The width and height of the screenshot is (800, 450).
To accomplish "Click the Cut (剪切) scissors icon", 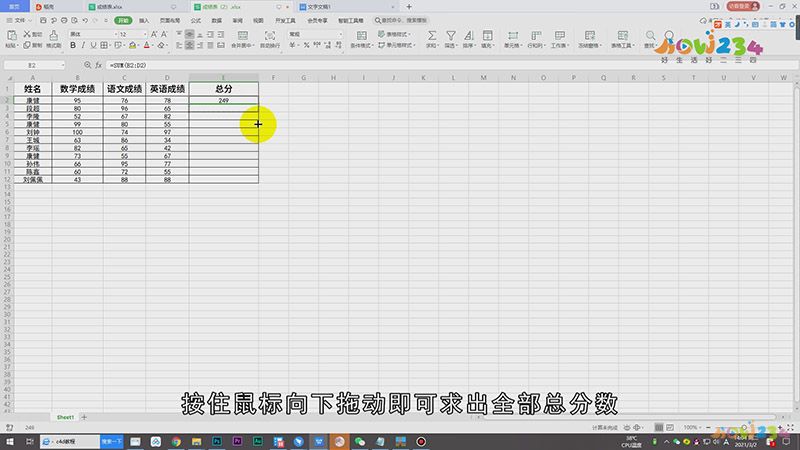I will (27, 34).
